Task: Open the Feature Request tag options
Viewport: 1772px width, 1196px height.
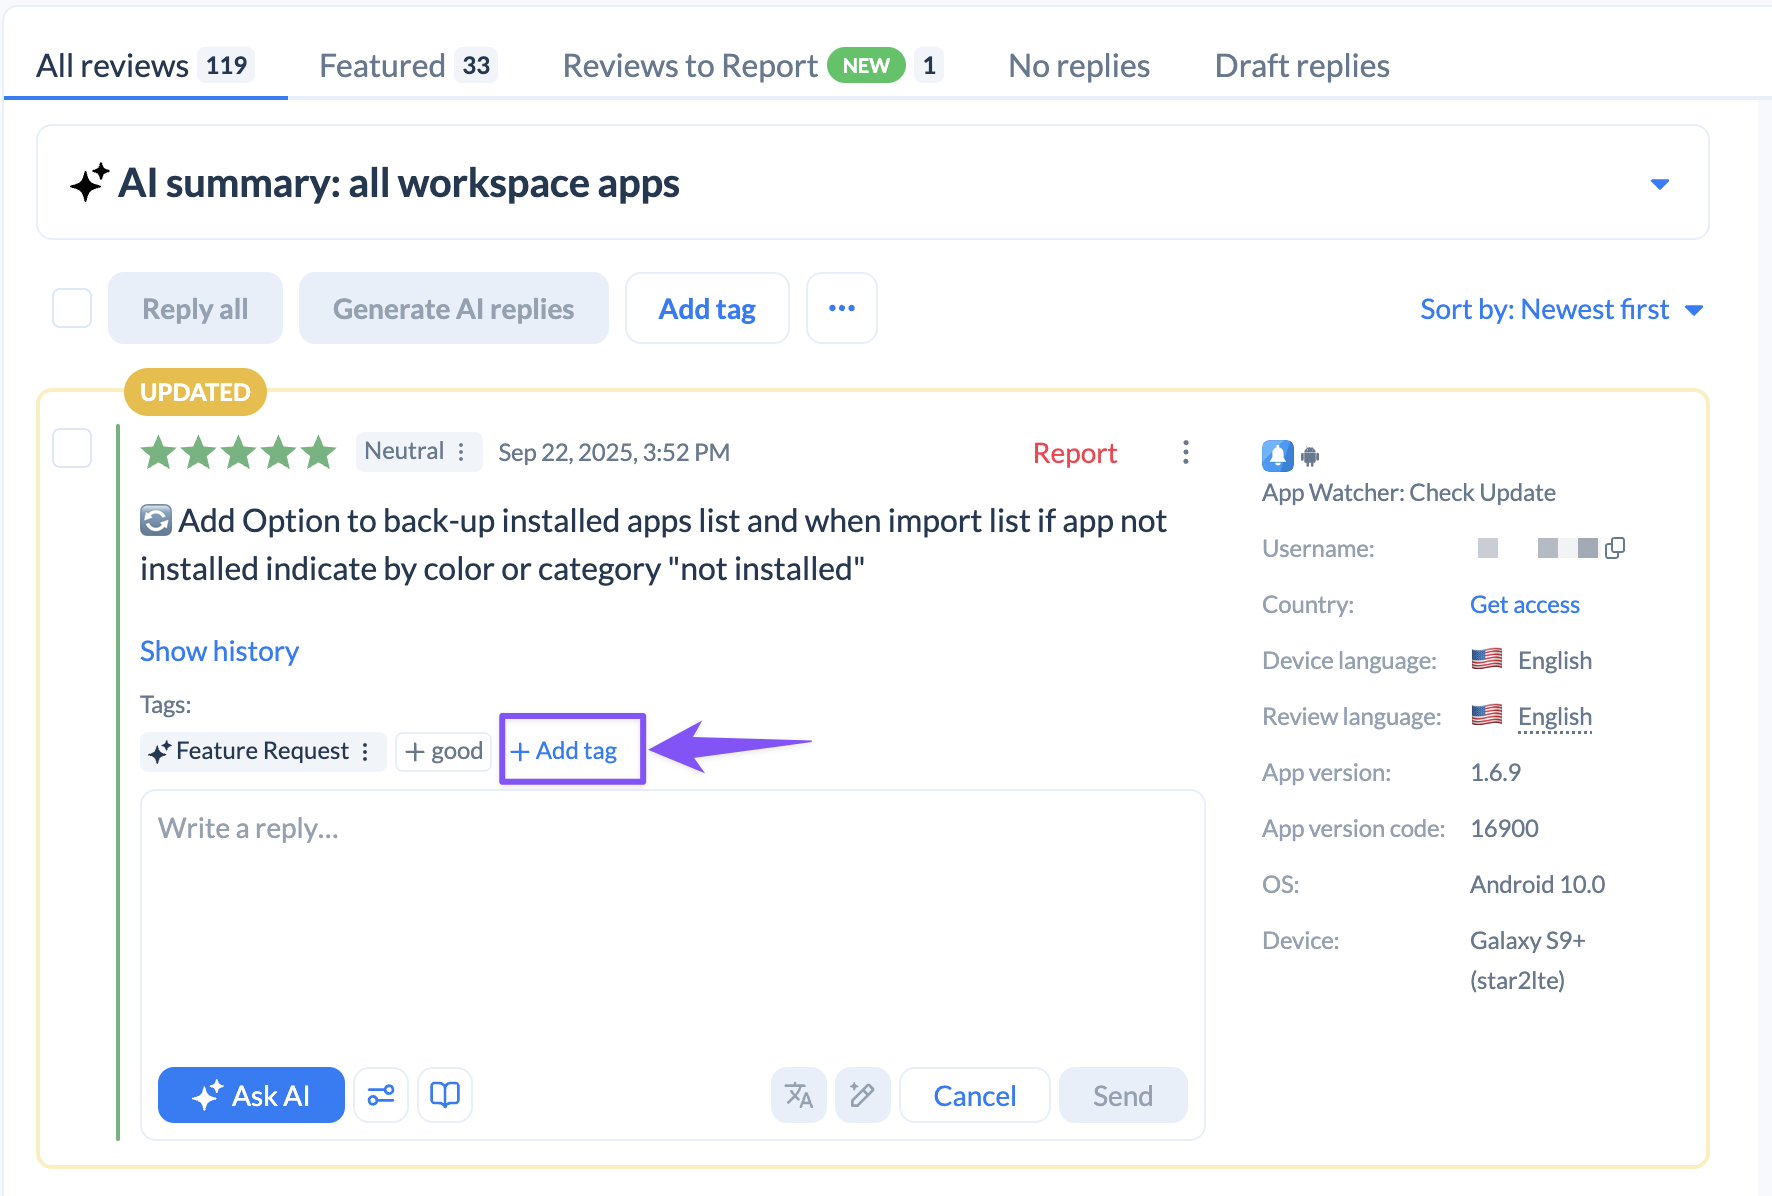Action: point(366,751)
